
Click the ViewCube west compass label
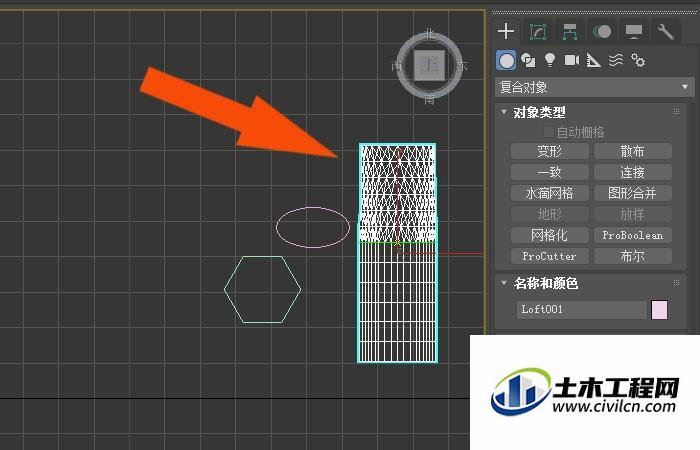[x=396, y=66]
